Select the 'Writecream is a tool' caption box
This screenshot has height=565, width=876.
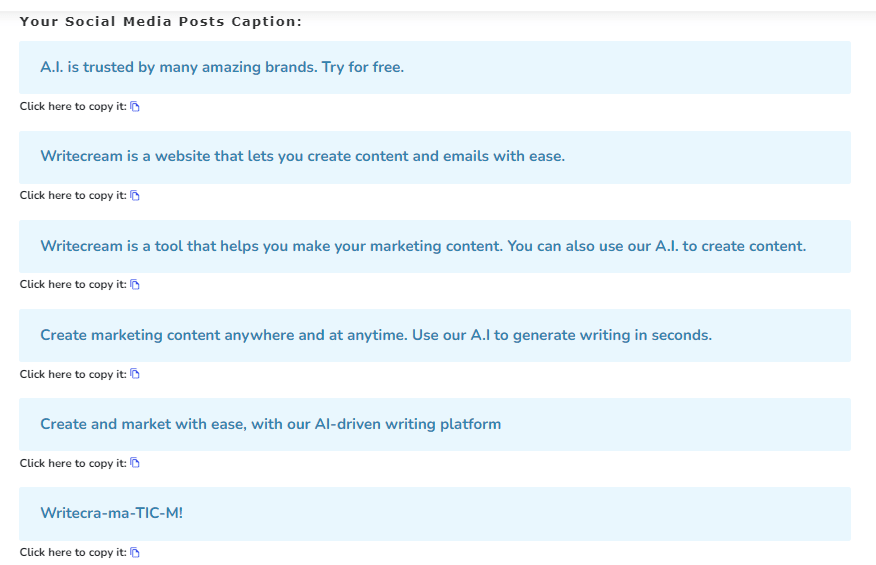(435, 246)
